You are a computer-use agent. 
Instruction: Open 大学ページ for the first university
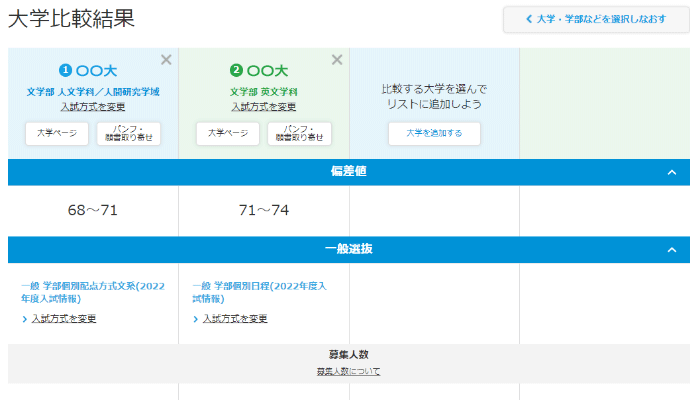pyautogui.click(x=57, y=133)
